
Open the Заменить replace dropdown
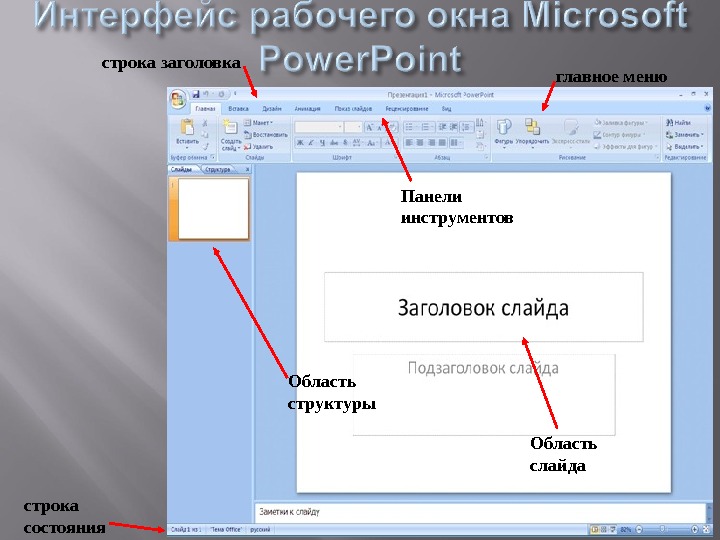click(x=685, y=135)
